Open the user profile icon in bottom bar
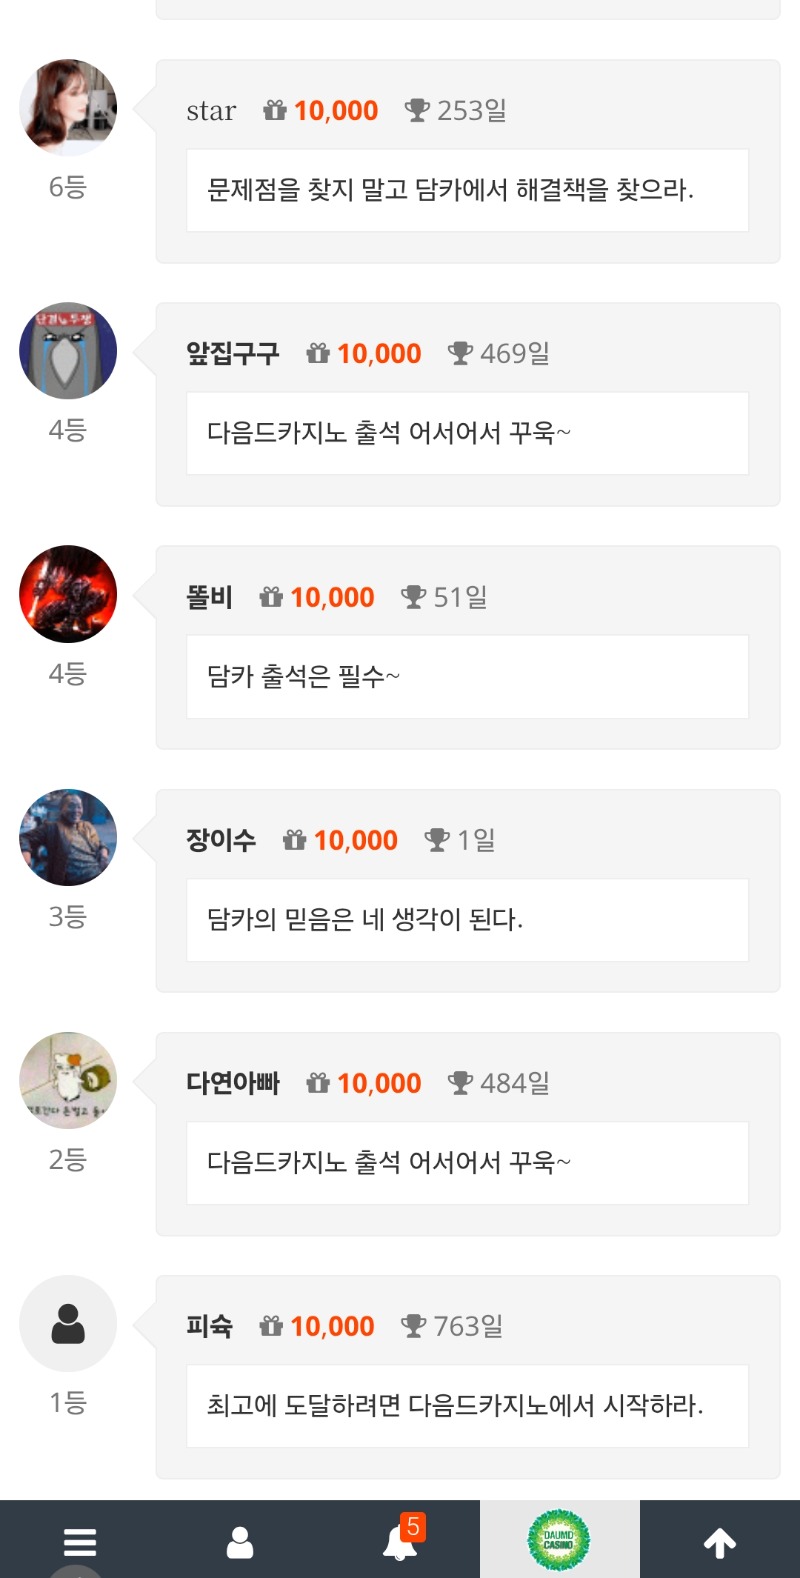The width and height of the screenshot is (800, 1578). pyautogui.click(x=240, y=1541)
